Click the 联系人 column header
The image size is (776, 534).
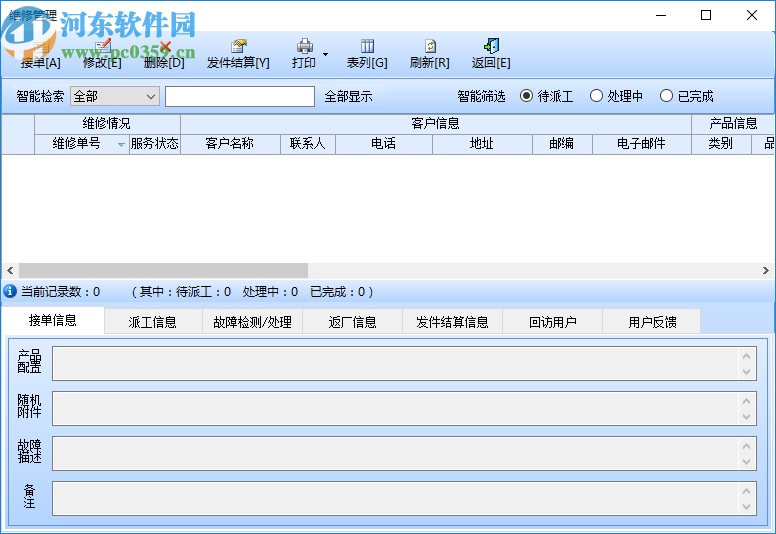pyautogui.click(x=308, y=144)
